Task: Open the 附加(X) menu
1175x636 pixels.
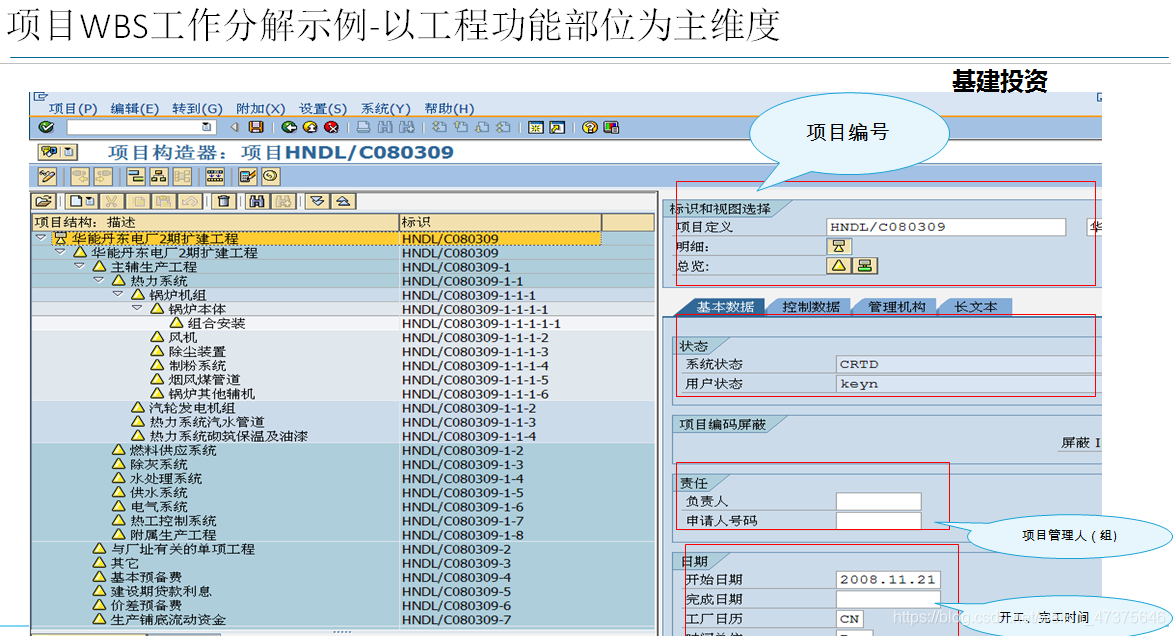Action: pos(260,109)
